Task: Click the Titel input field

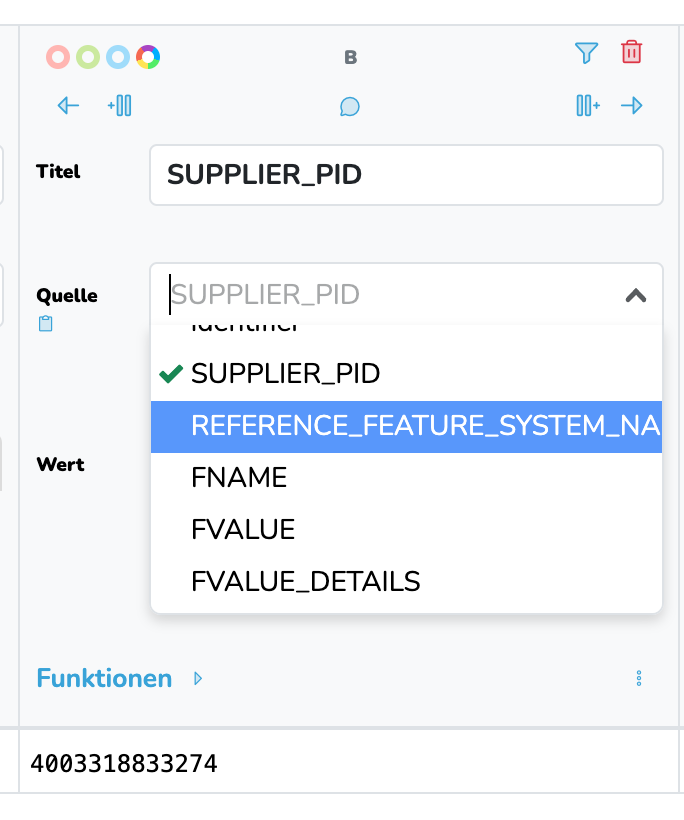Action: pyautogui.click(x=406, y=175)
